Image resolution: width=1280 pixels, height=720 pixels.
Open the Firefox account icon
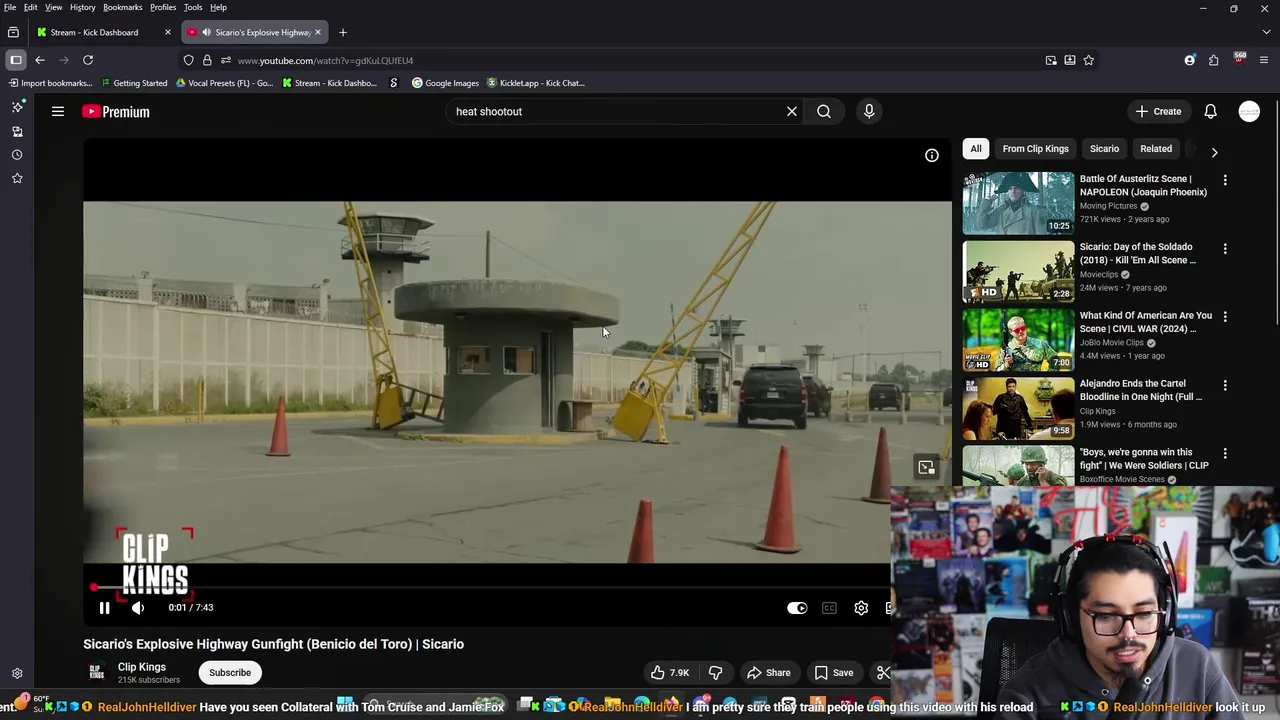1190,60
